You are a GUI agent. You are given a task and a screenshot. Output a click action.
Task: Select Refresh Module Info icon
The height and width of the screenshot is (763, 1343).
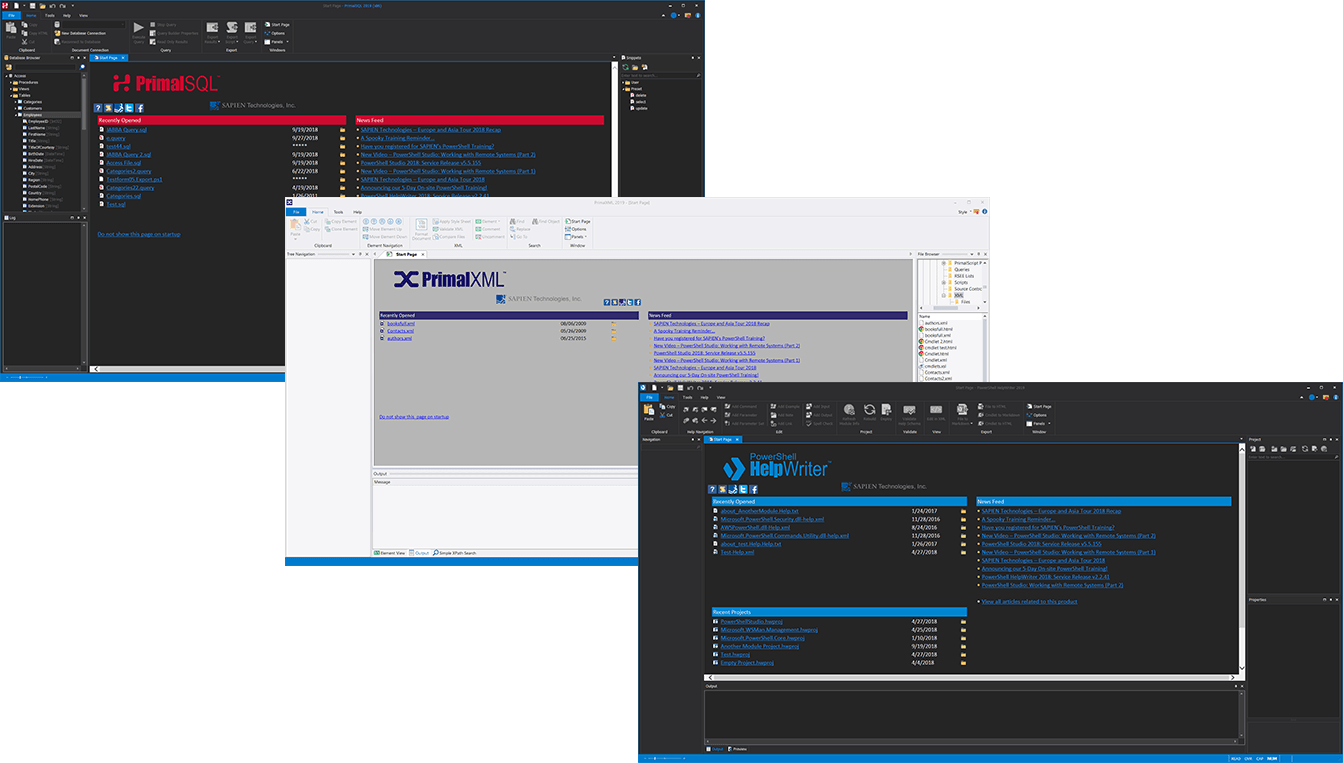(x=848, y=412)
